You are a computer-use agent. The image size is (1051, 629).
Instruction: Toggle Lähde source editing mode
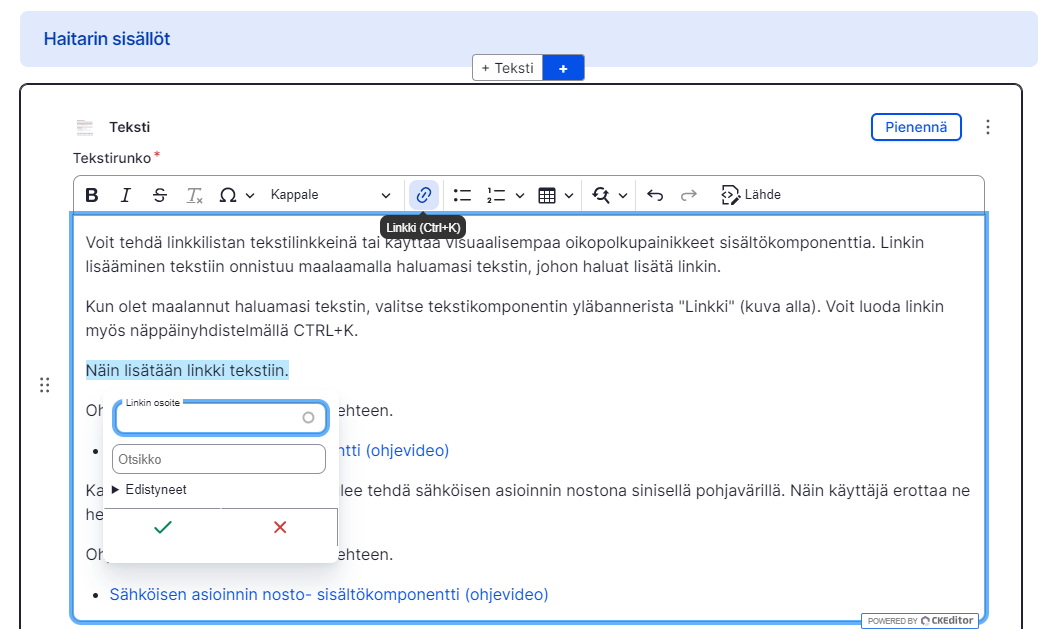[751, 195]
